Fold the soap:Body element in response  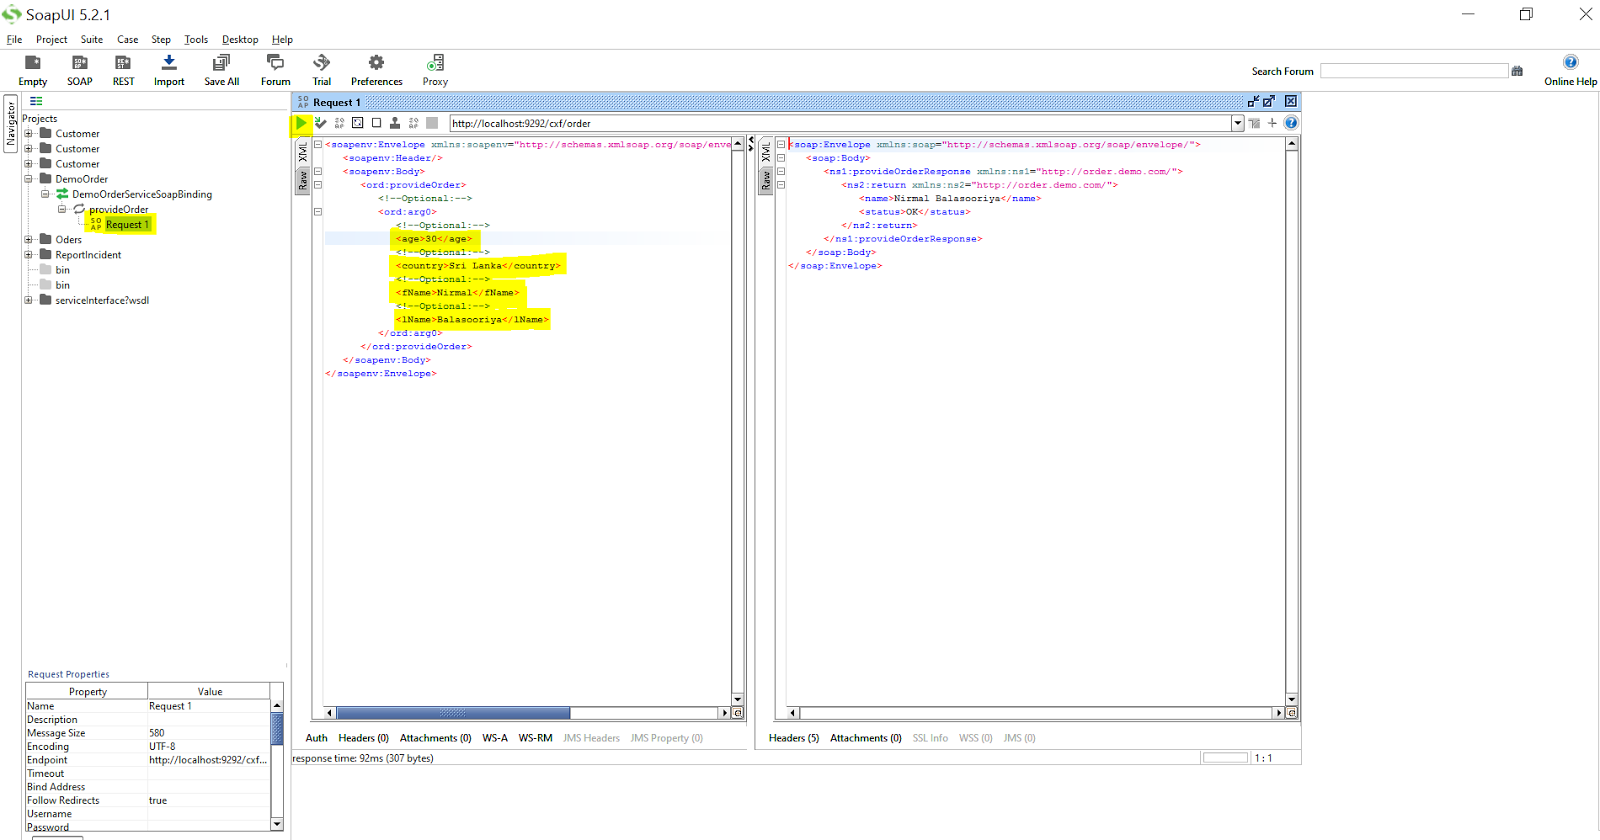(x=781, y=158)
